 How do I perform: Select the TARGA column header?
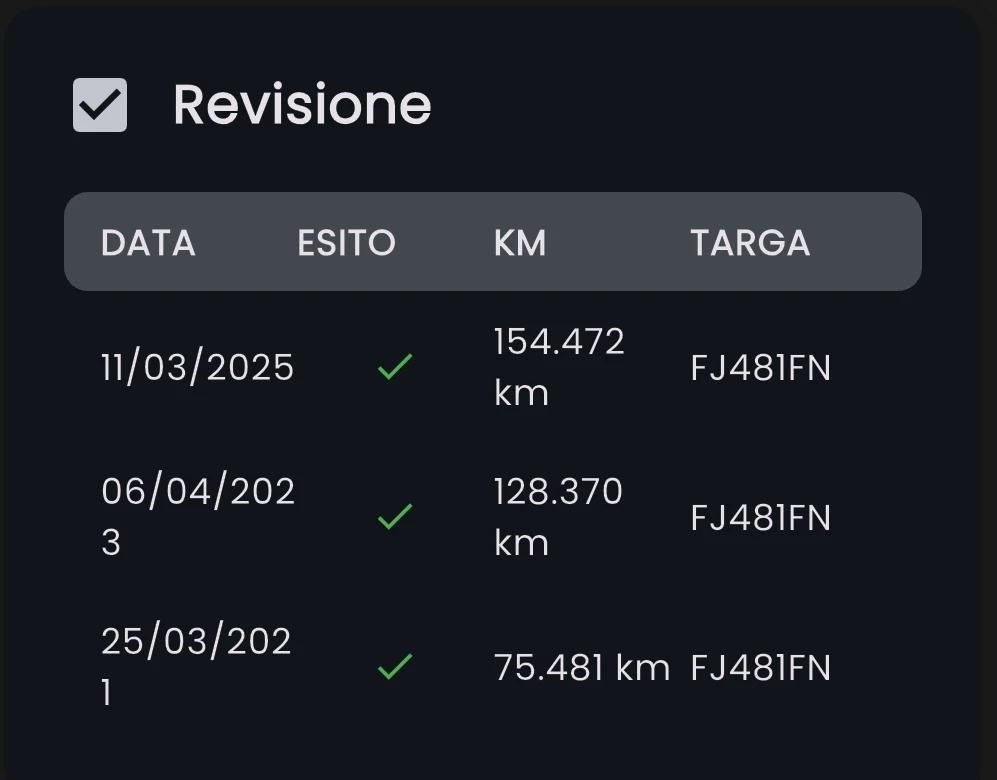pyautogui.click(x=750, y=243)
